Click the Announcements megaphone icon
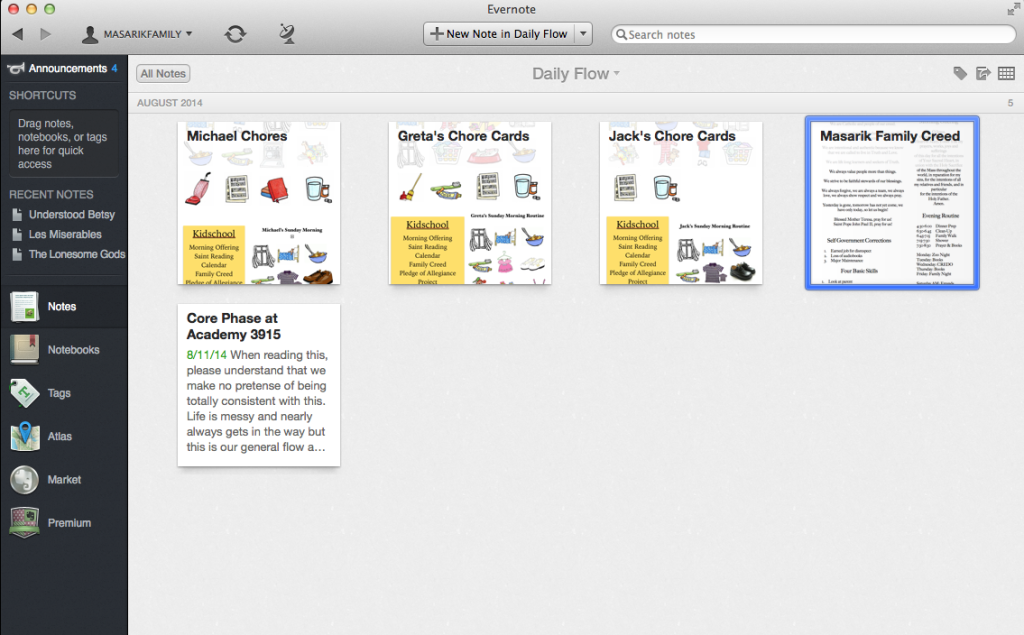Image resolution: width=1024 pixels, height=635 pixels. pos(16,68)
